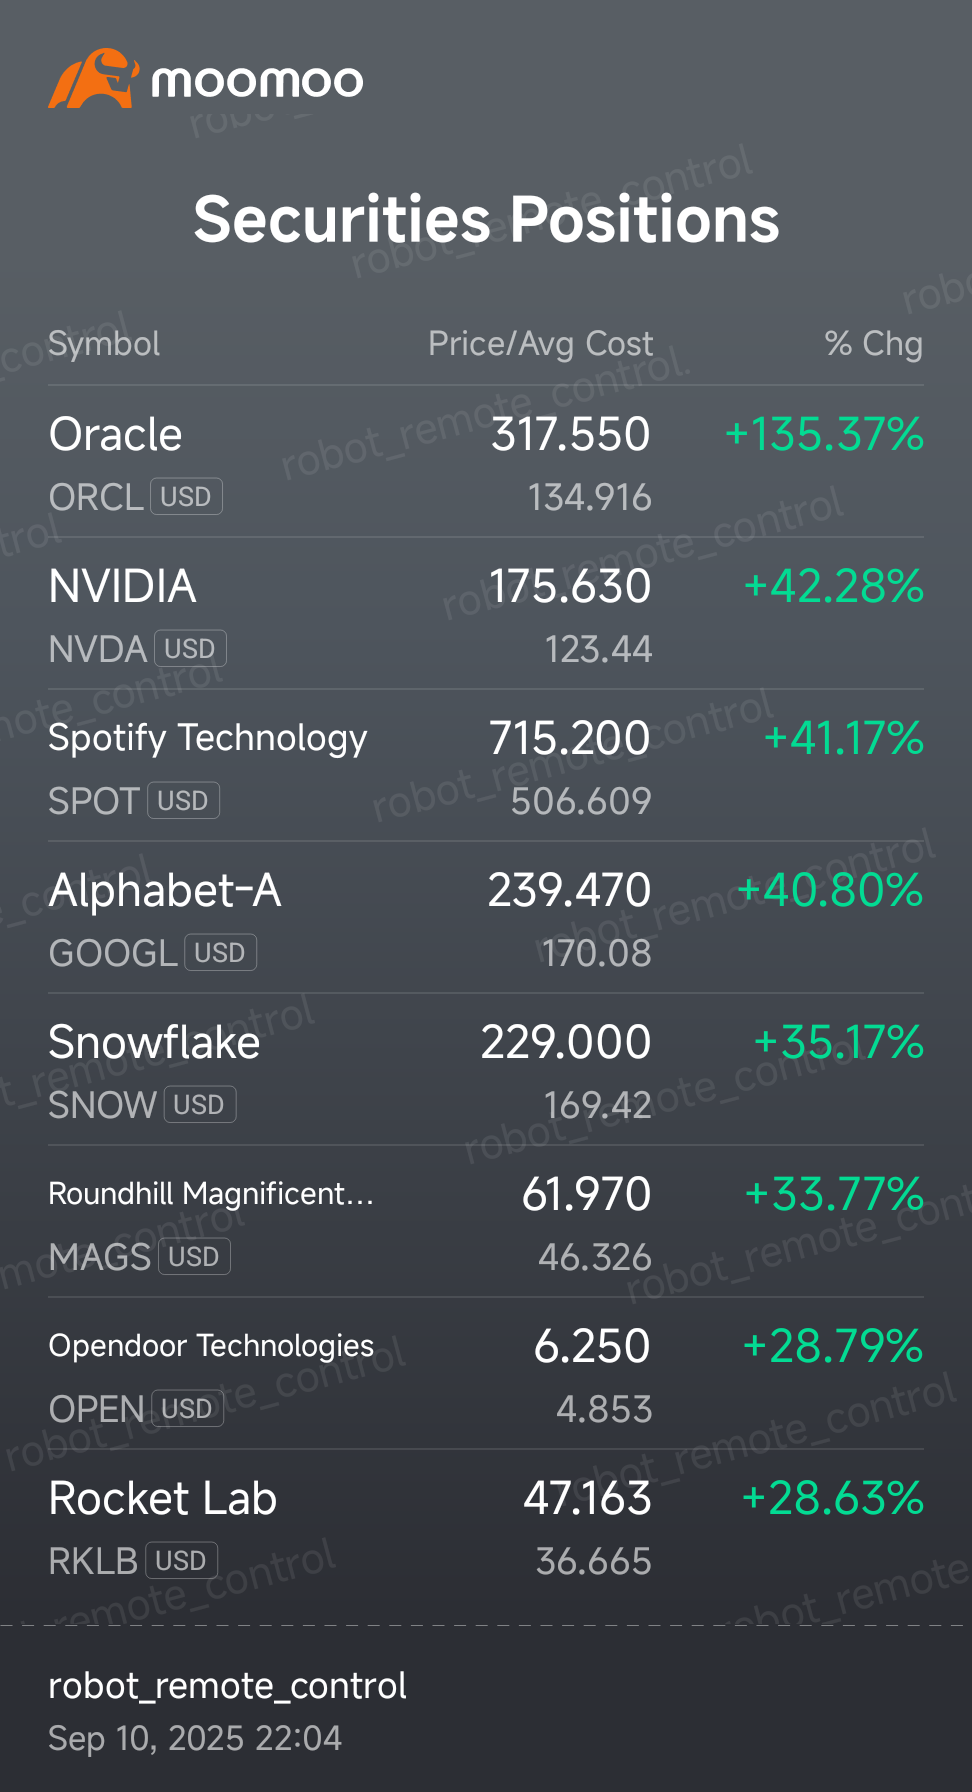The height and width of the screenshot is (1792, 972).
Task: Click the moomoo bull logo icon
Action: (93, 79)
